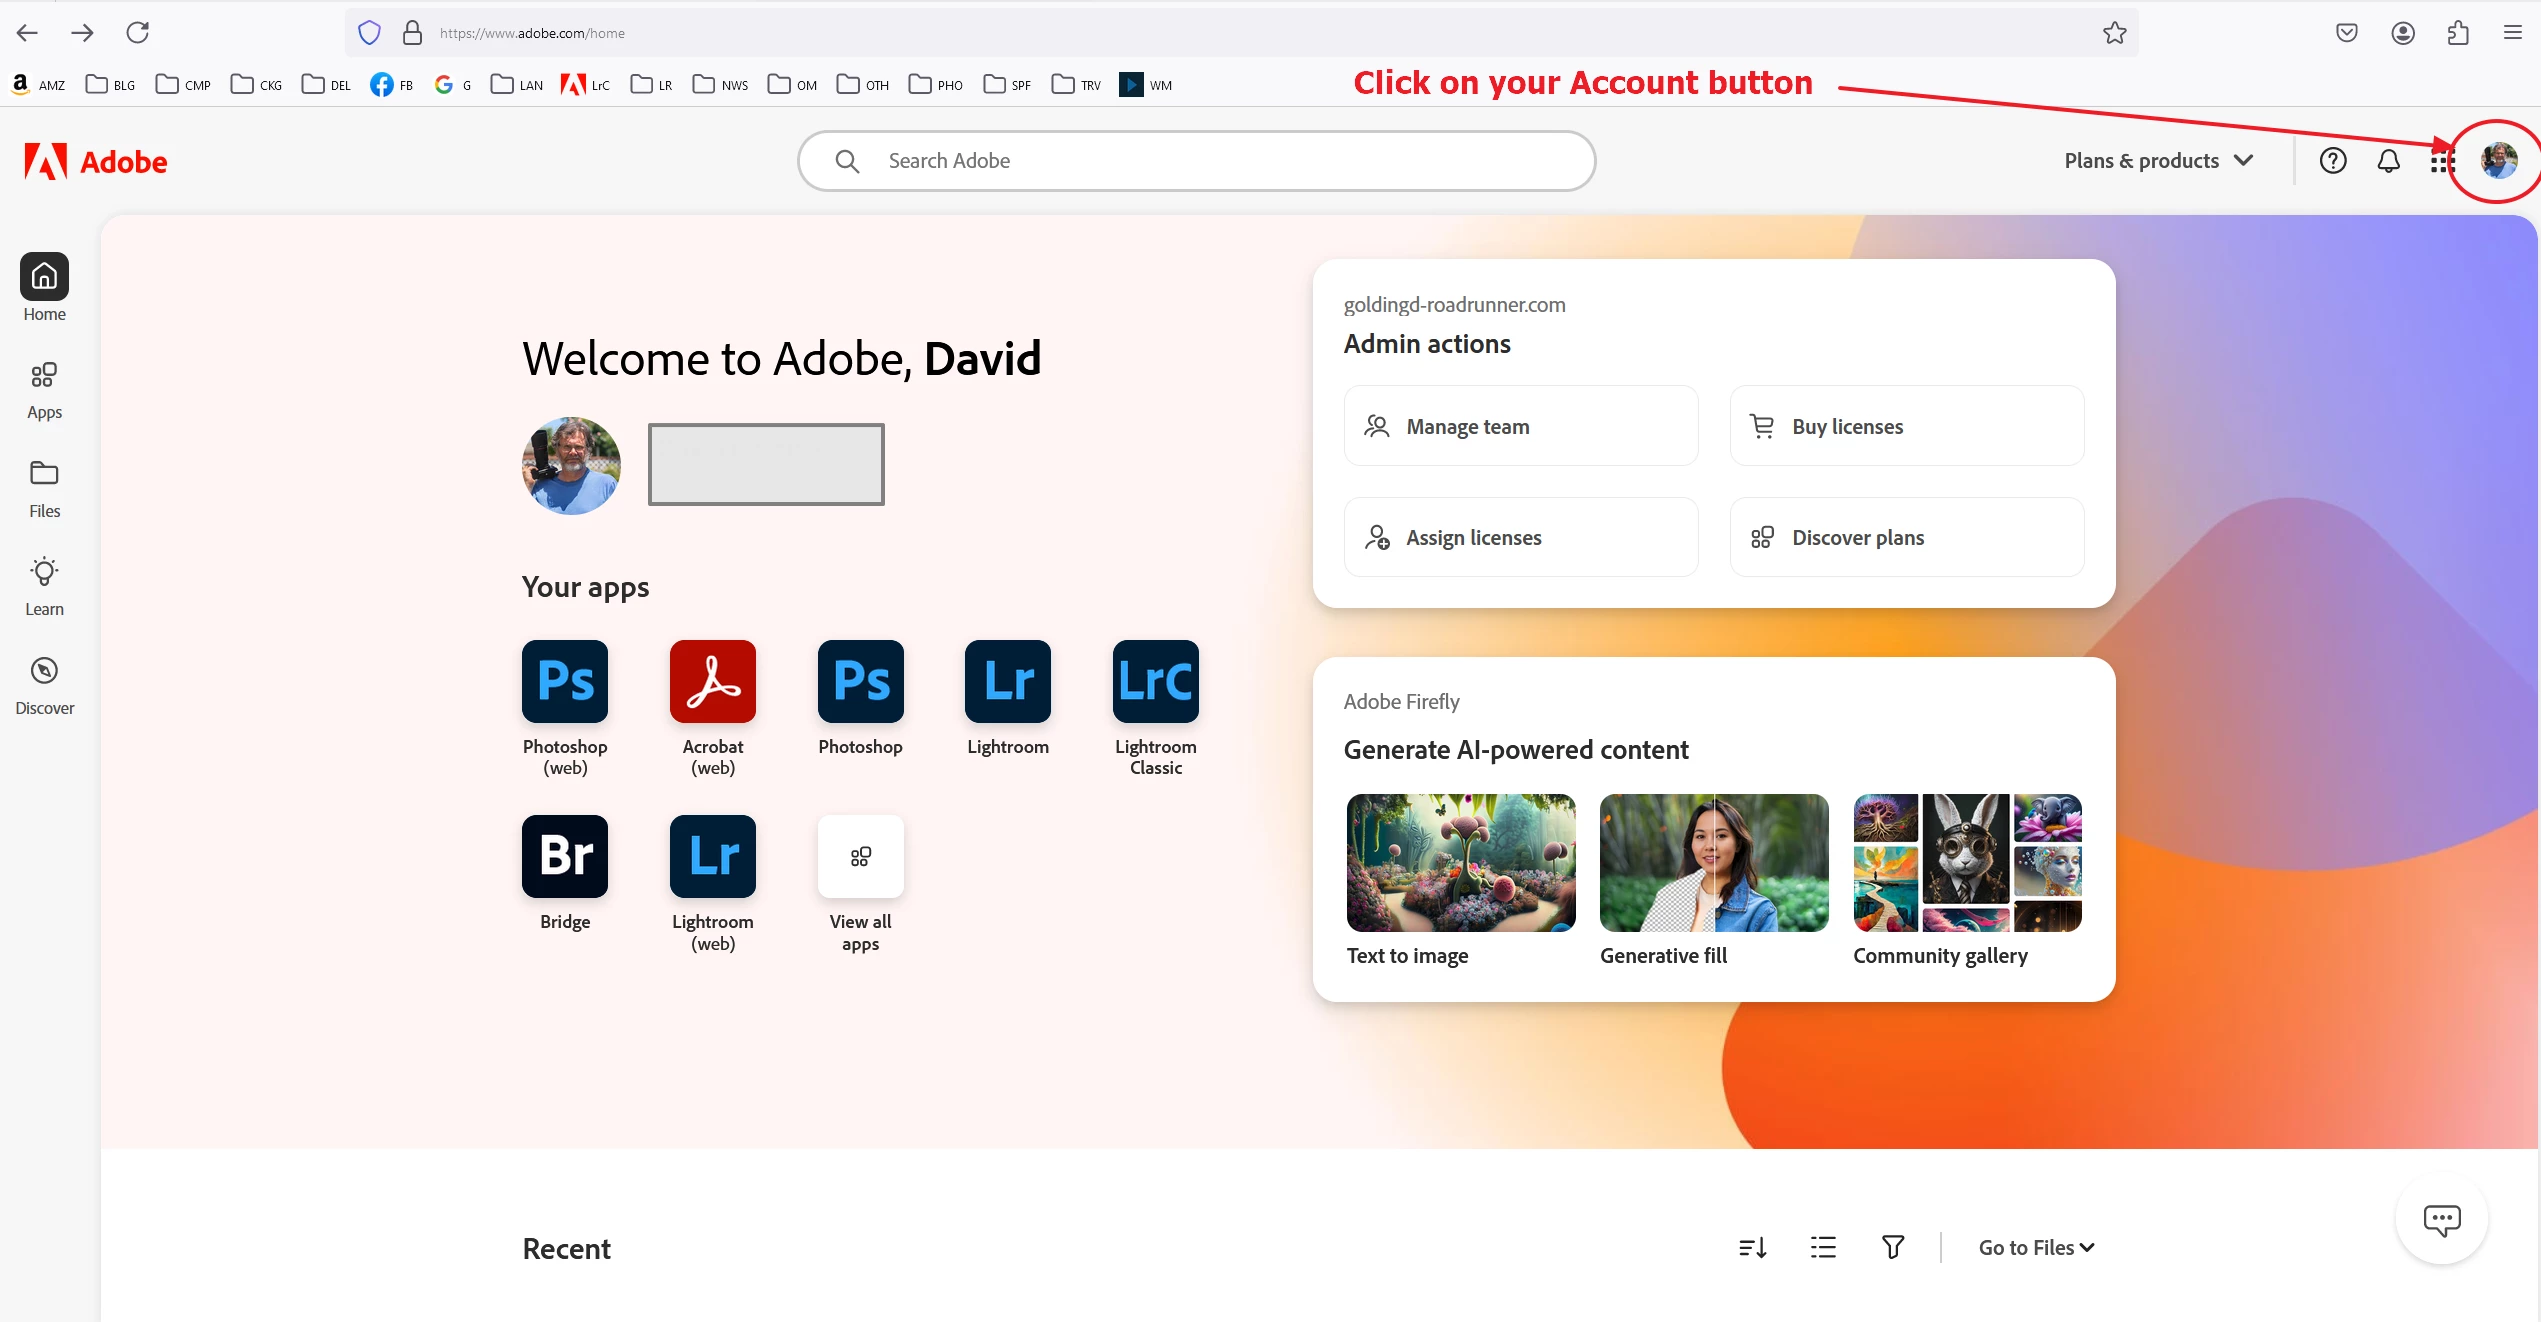Click the filter funnel icon in Recent
Screen dimensions: 2541x1322
[x=1892, y=1247]
